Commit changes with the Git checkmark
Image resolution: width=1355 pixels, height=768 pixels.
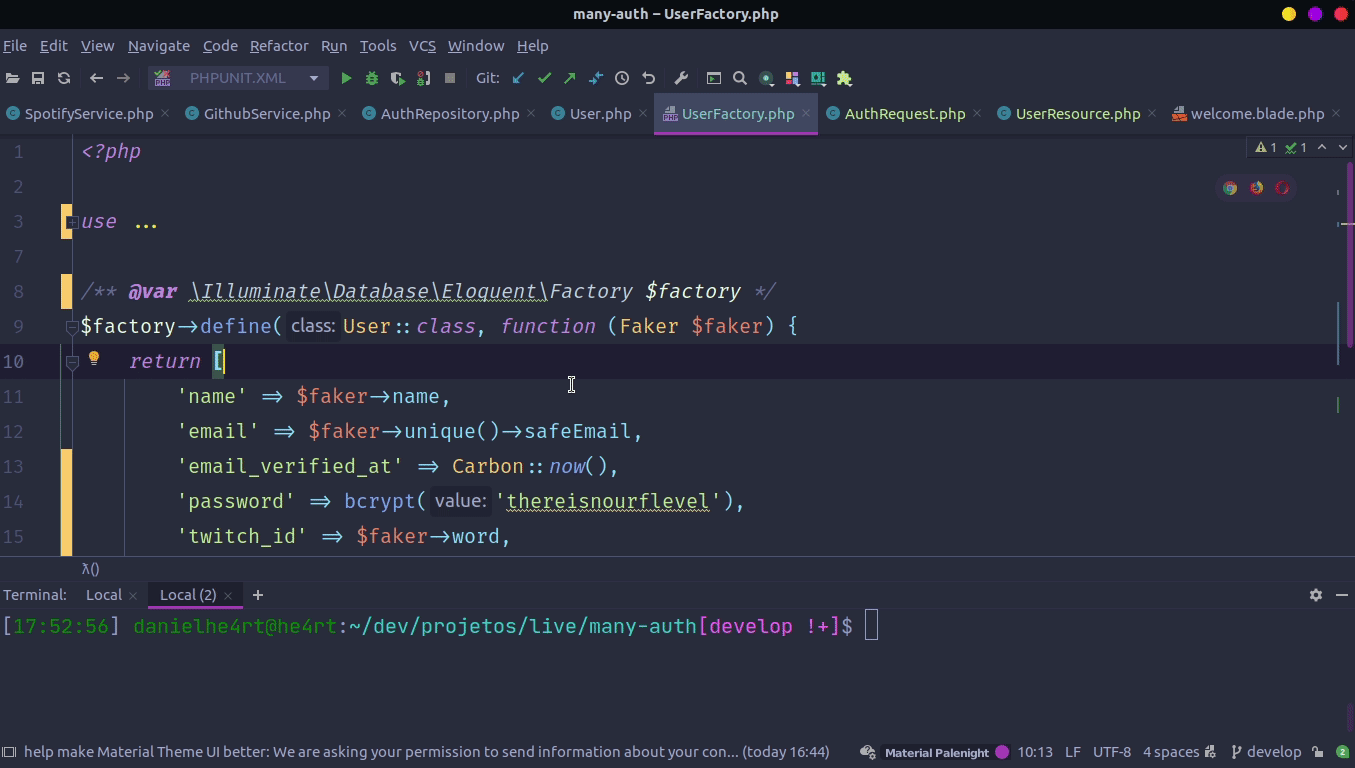(x=544, y=78)
